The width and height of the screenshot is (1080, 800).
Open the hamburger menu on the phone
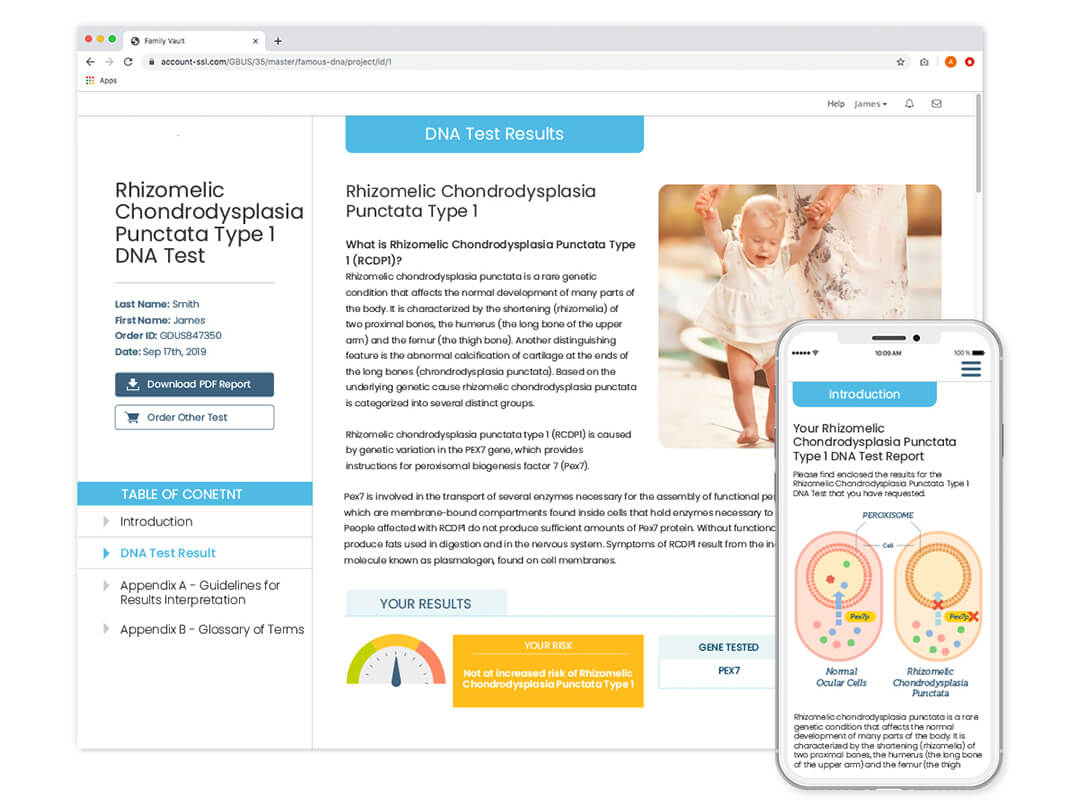coord(971,369)
